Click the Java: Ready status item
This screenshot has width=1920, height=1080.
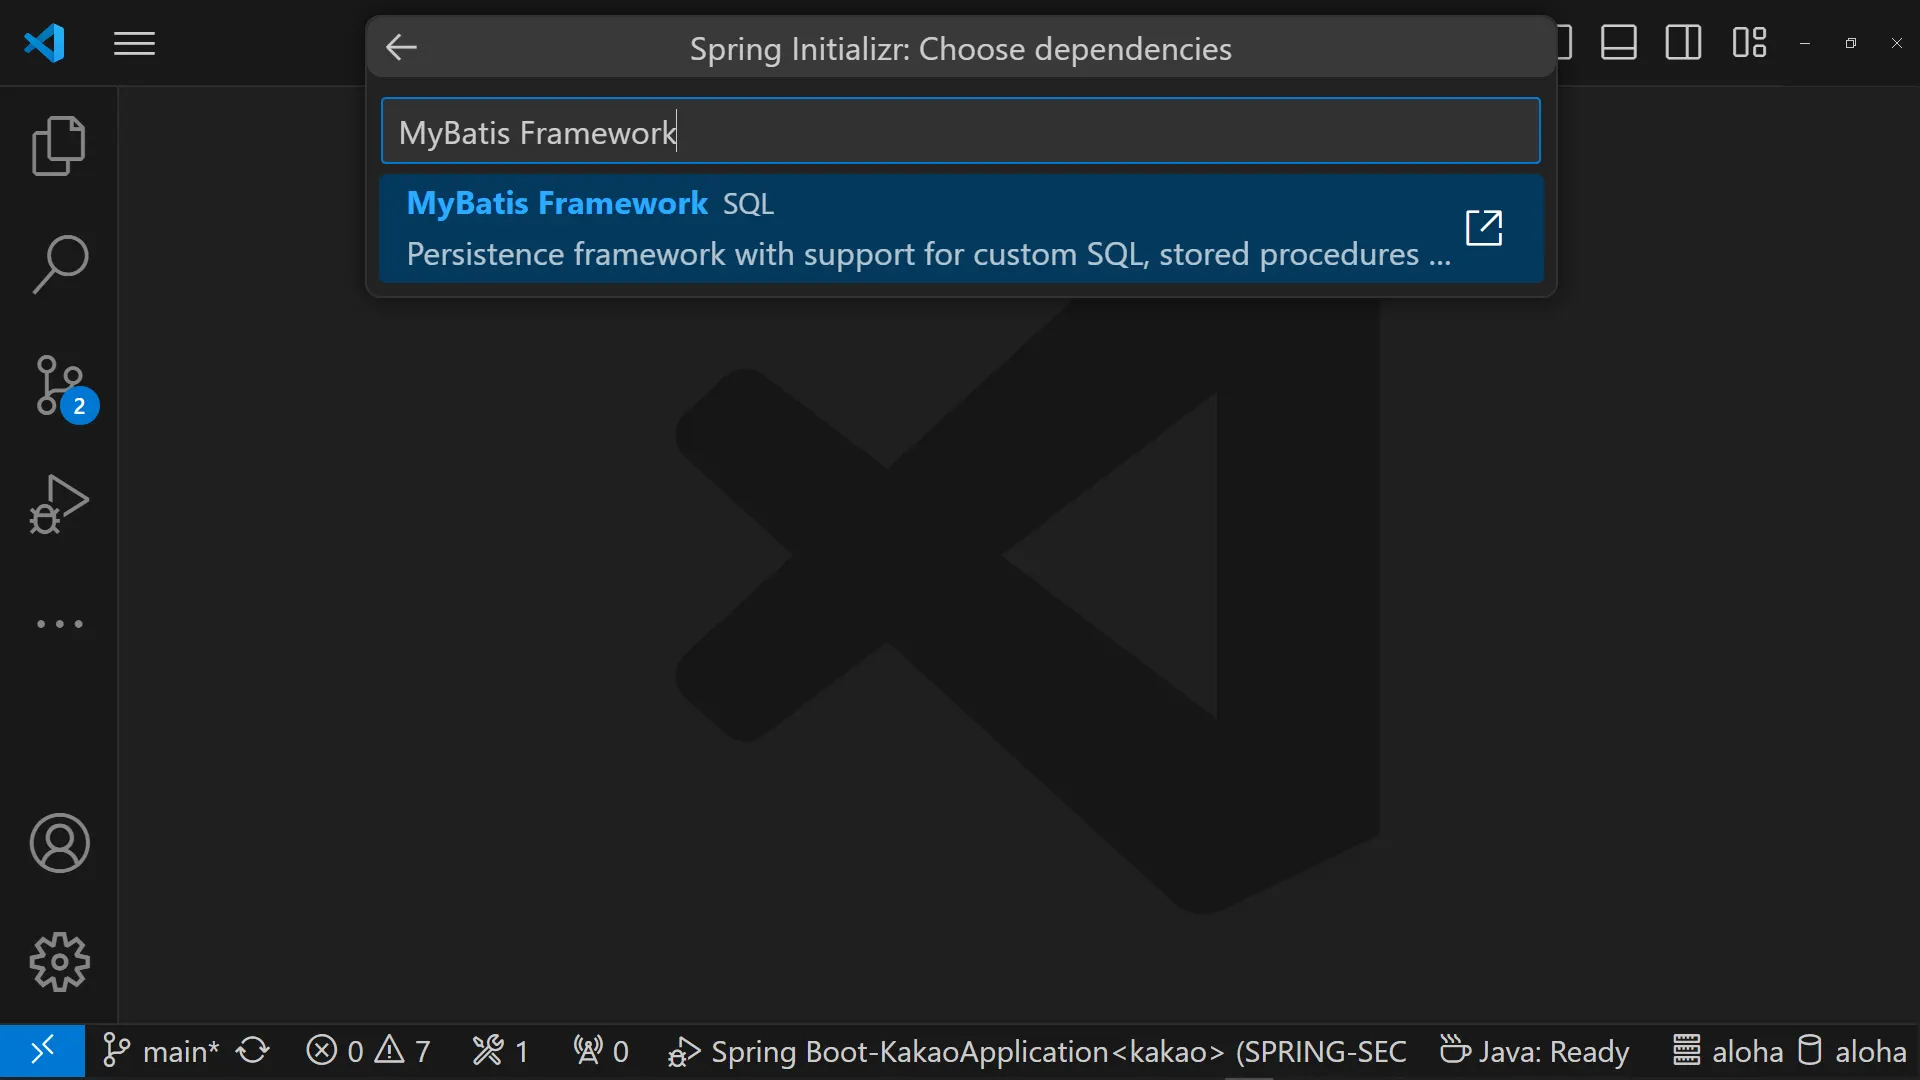coord(1535,1051)
